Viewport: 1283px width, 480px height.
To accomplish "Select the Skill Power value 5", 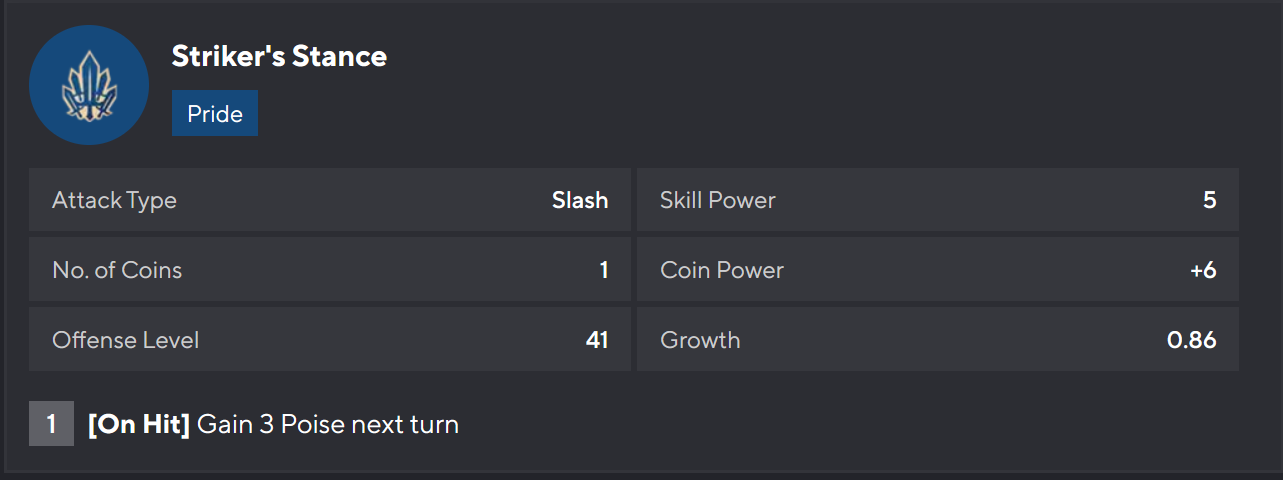I will (1209, 200).
